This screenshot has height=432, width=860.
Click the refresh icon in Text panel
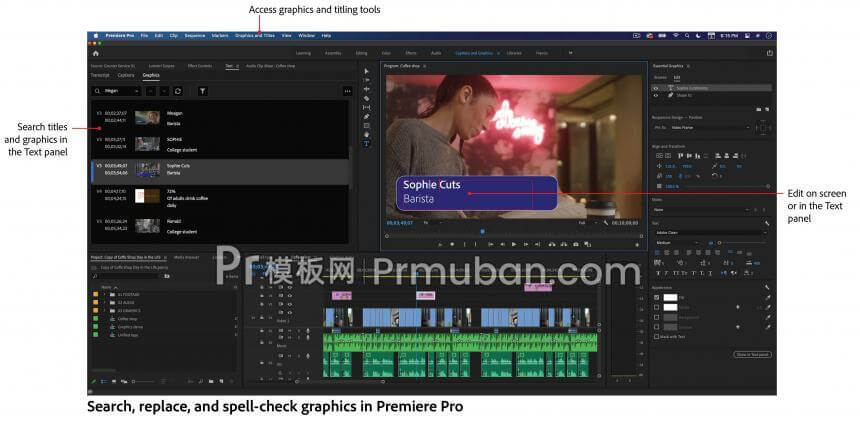tap(178, 91)
